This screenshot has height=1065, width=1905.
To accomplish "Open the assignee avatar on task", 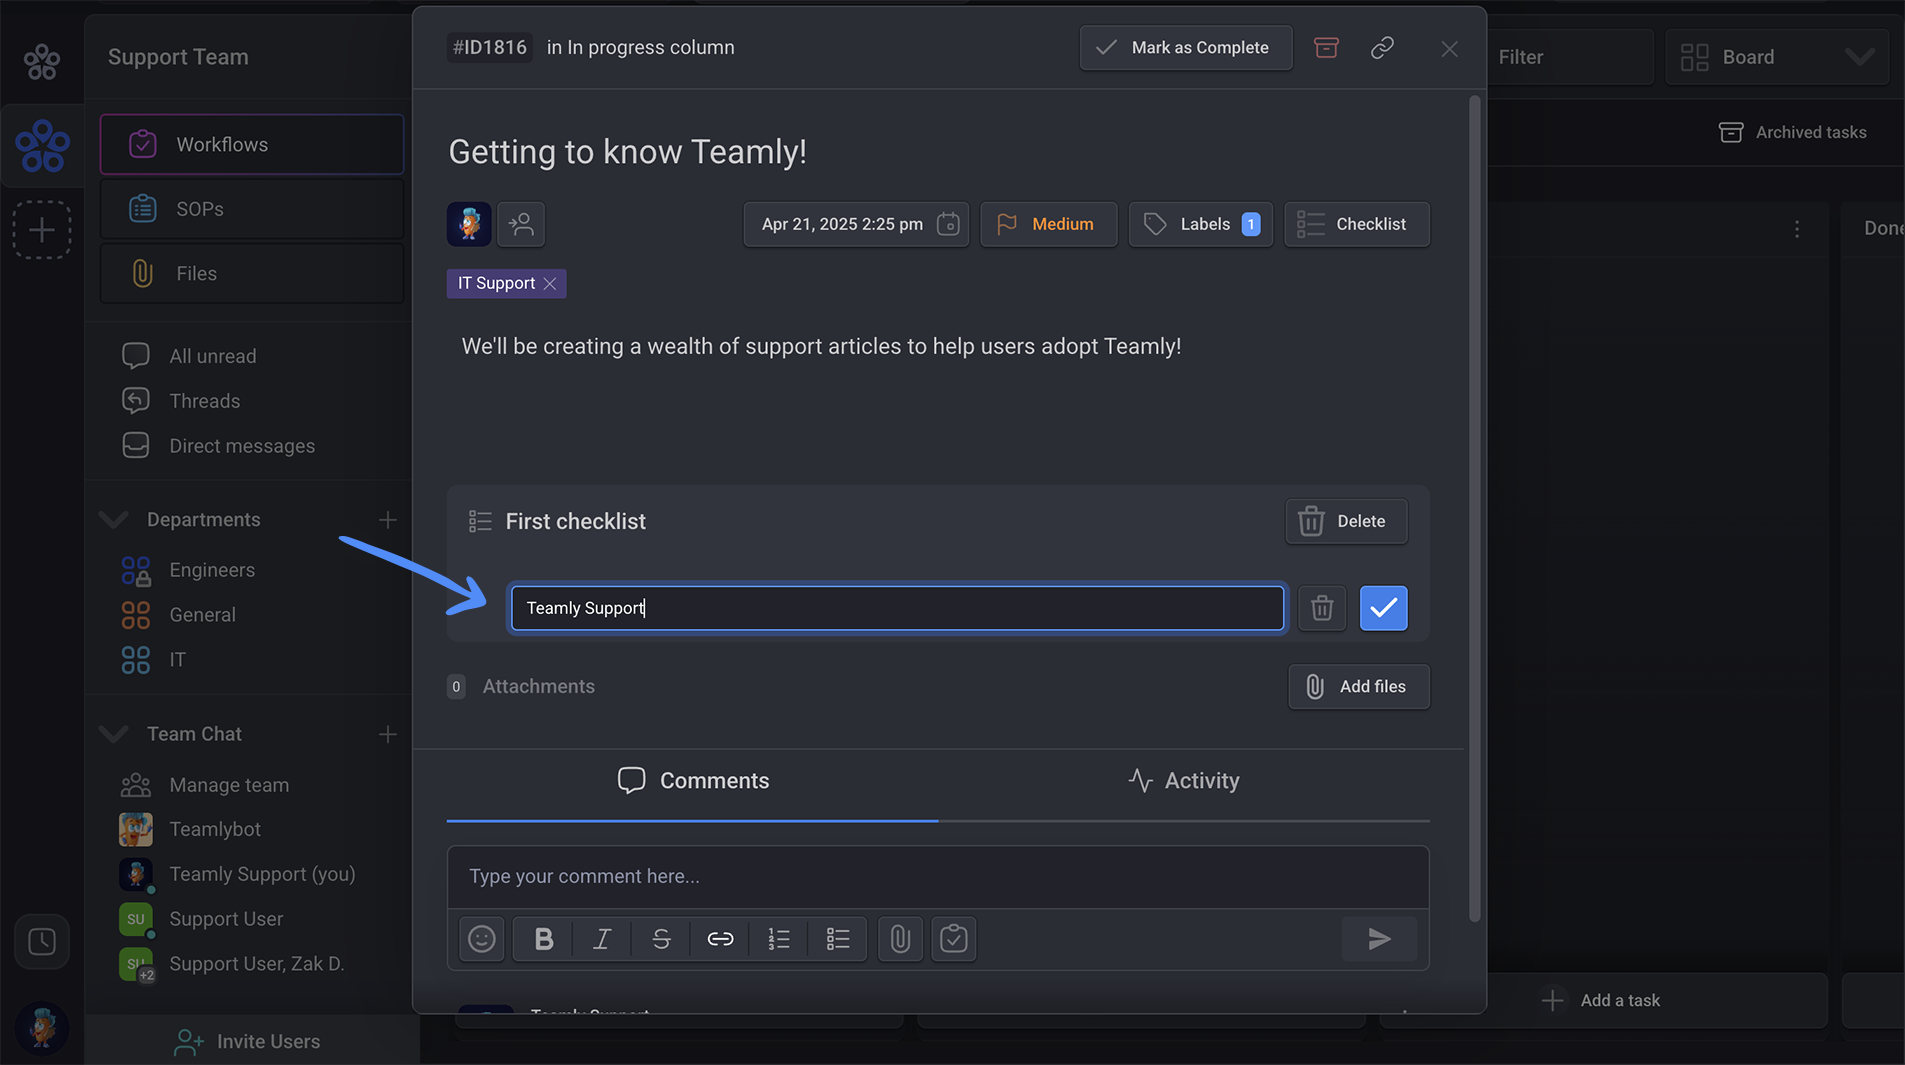I will coord(469,224).
